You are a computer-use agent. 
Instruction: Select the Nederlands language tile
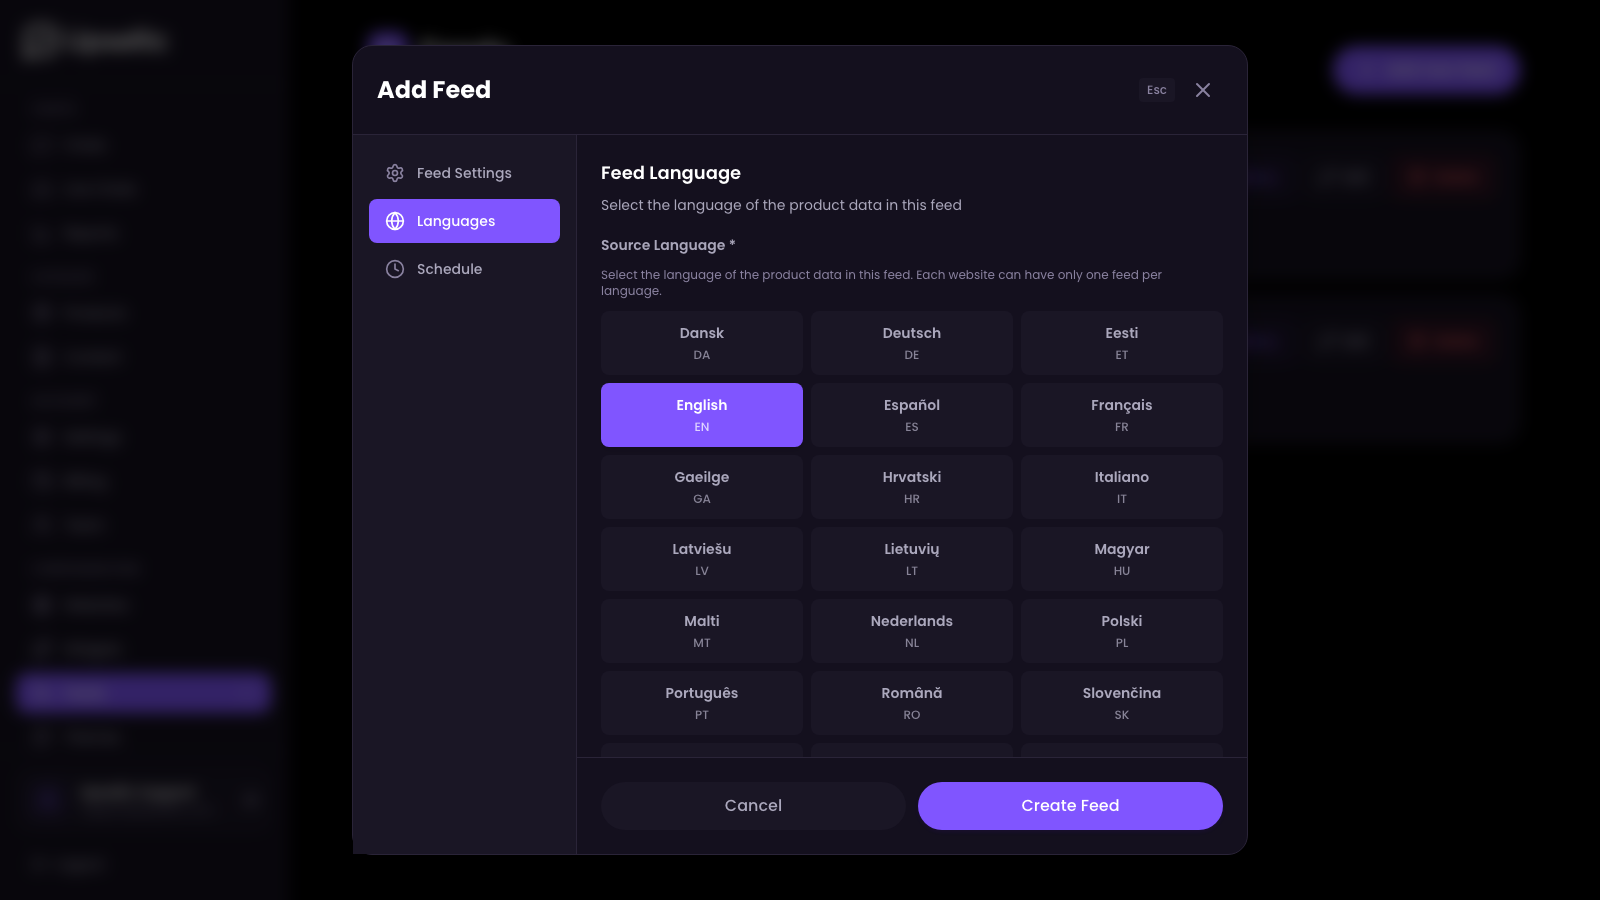point(911,630)
